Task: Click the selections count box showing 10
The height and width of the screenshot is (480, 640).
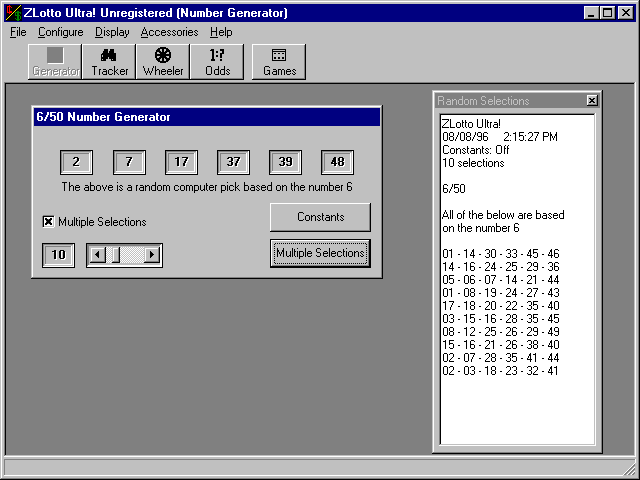Action: [x=58, y=255]
